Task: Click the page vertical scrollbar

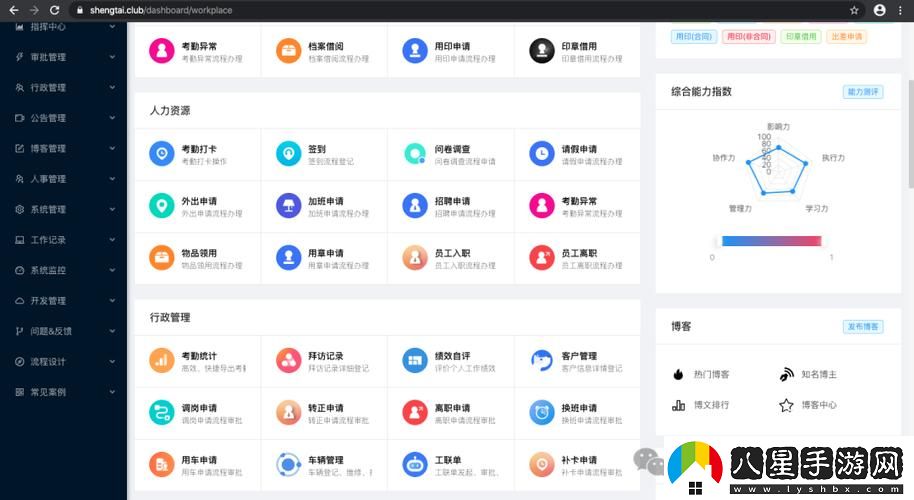Action: pyautogui.click(x=911, y=134)
